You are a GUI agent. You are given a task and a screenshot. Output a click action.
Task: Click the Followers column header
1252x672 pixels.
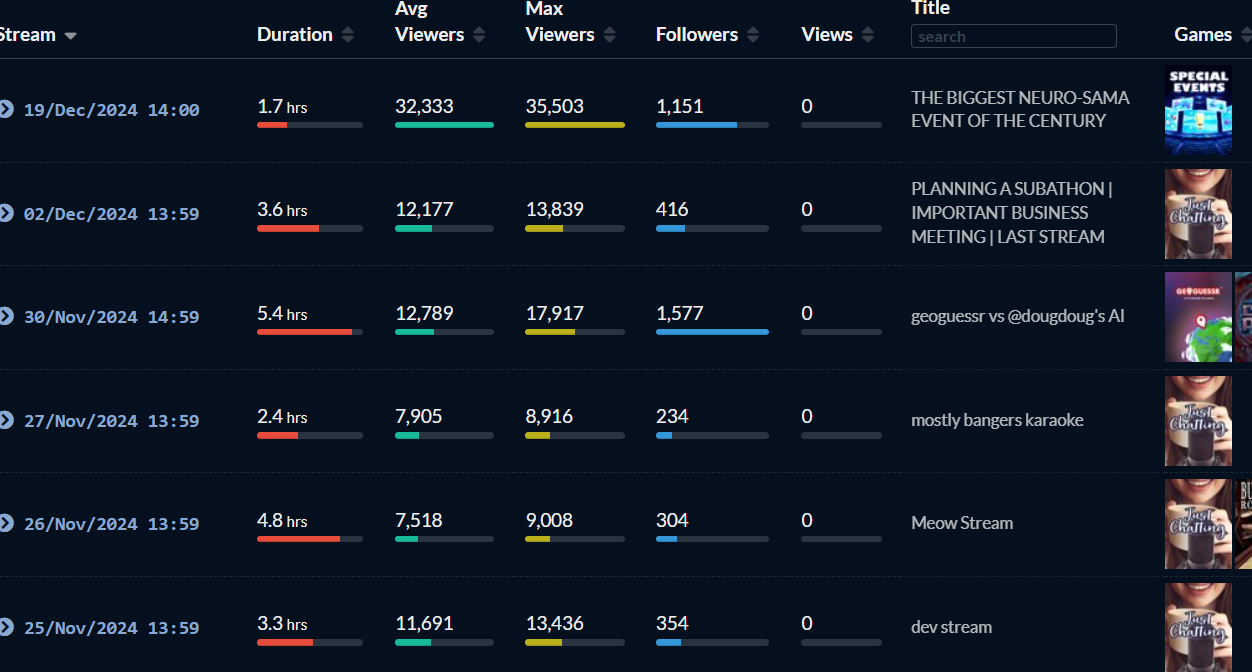coord(697,34)
